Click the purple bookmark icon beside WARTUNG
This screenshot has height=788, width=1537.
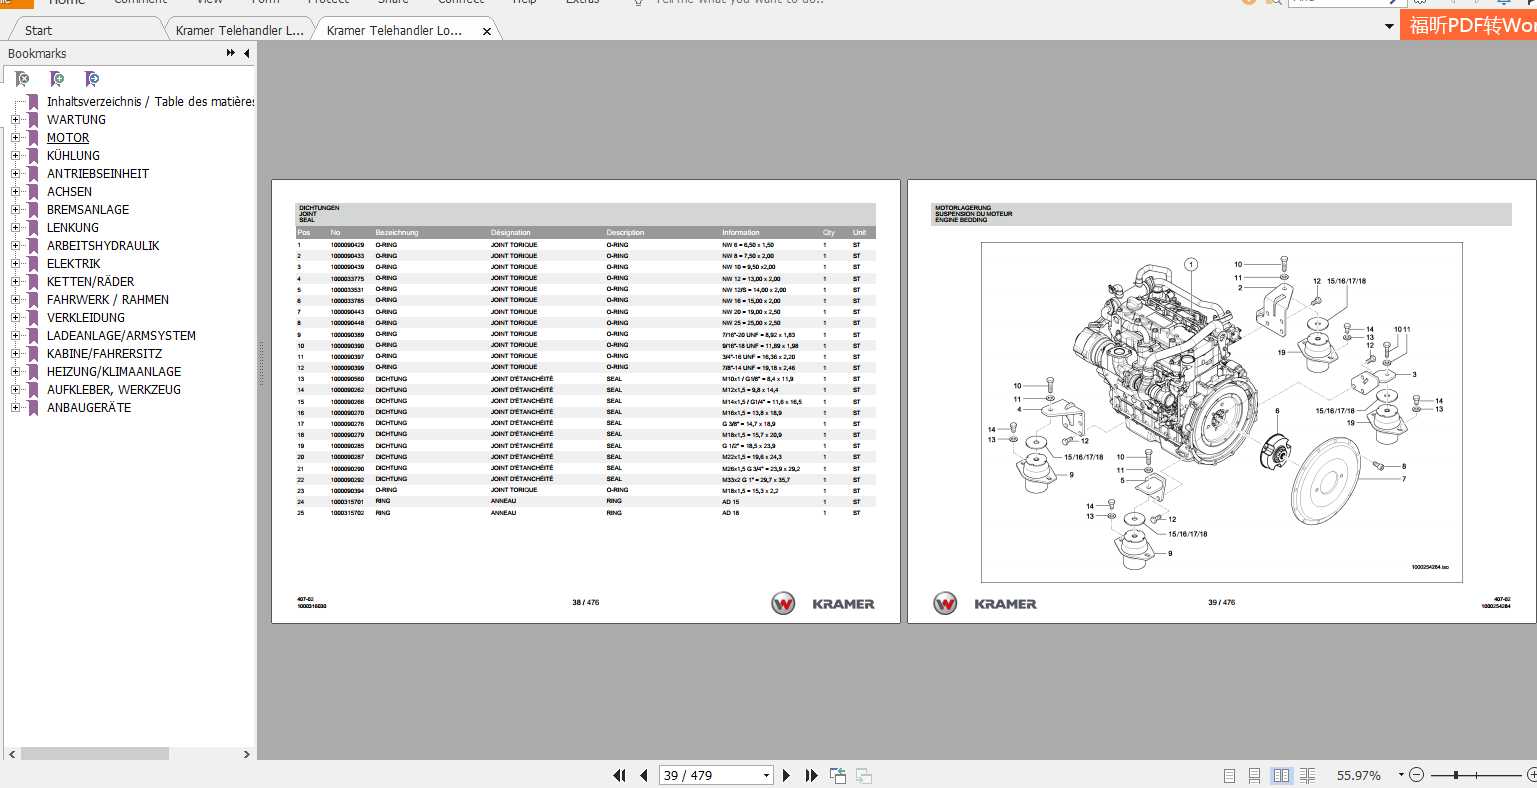[33, 120]
